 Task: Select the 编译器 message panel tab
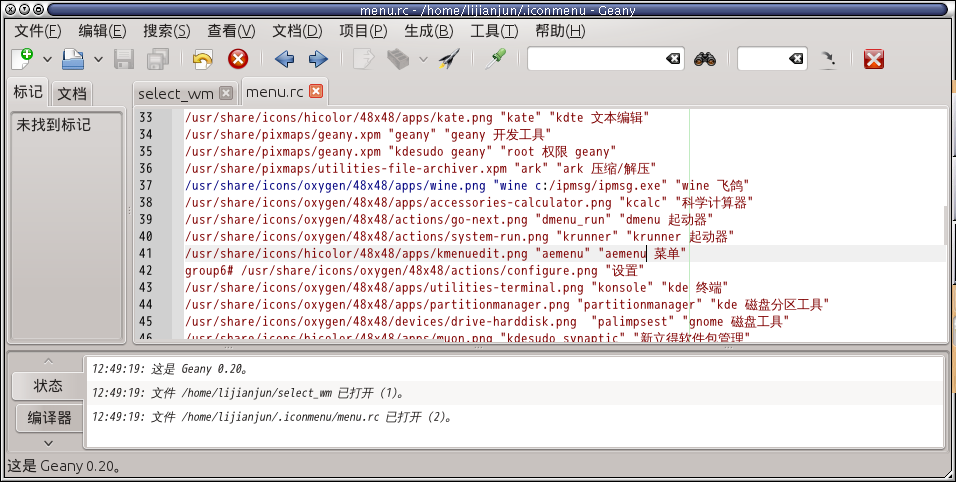click(49, 417)
